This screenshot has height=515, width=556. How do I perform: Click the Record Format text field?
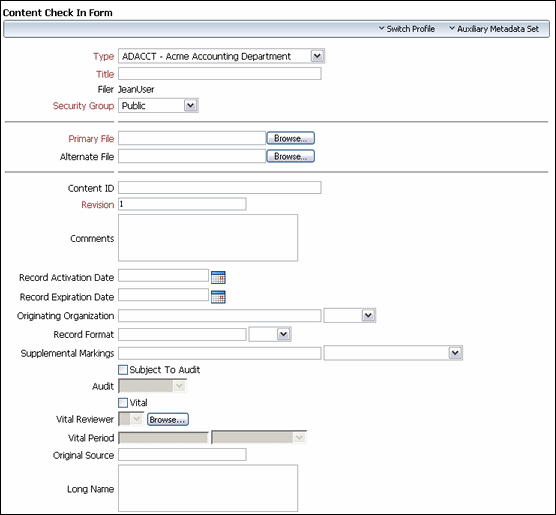pyautogui.click(x=182, y=334)
